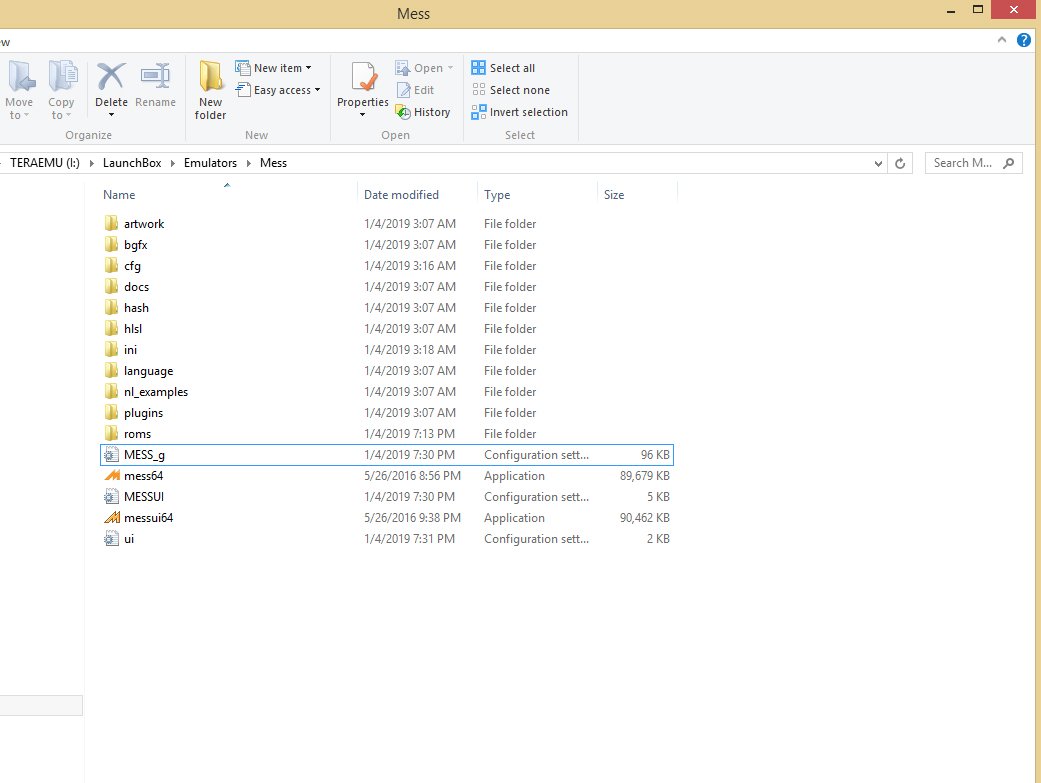The image size is (1041, 783).
Task: Refresh the Mess folder view
Action: (900, 163)
